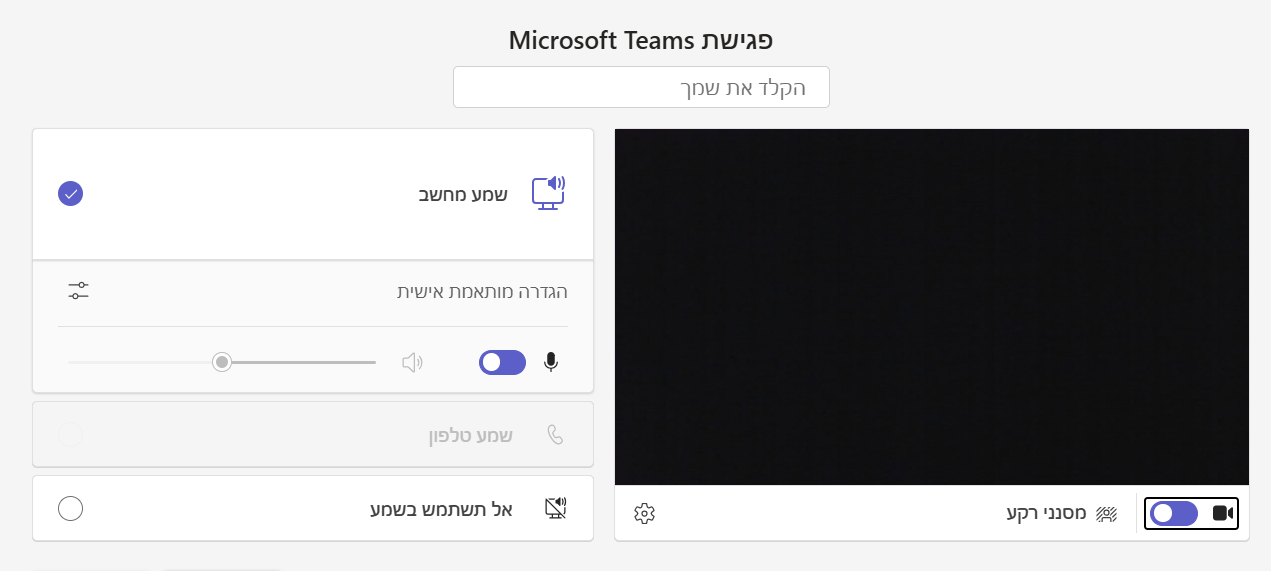The width and height of the screenshot is (1271, 571).
Task: Click the speaker volume icon
Action: [412, 362]
